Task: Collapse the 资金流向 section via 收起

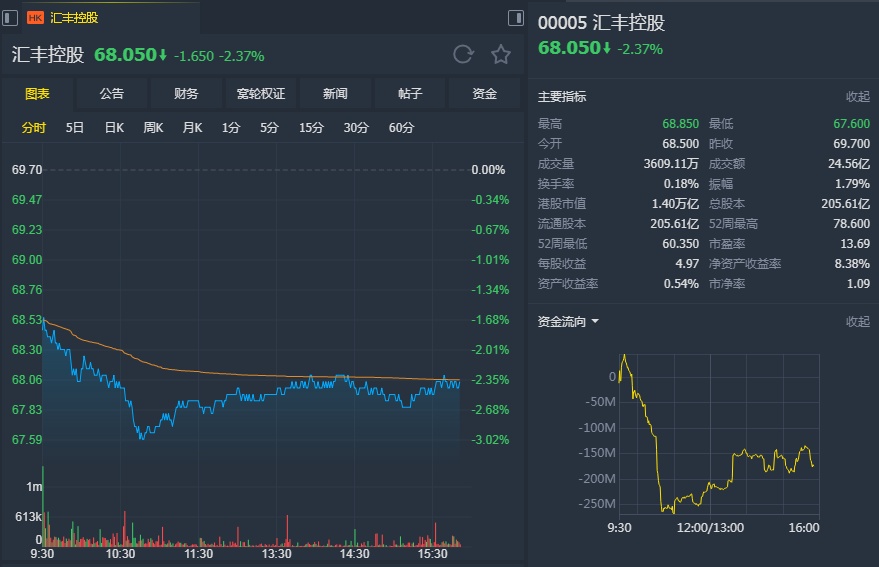Action: click(x=858, y=322)
